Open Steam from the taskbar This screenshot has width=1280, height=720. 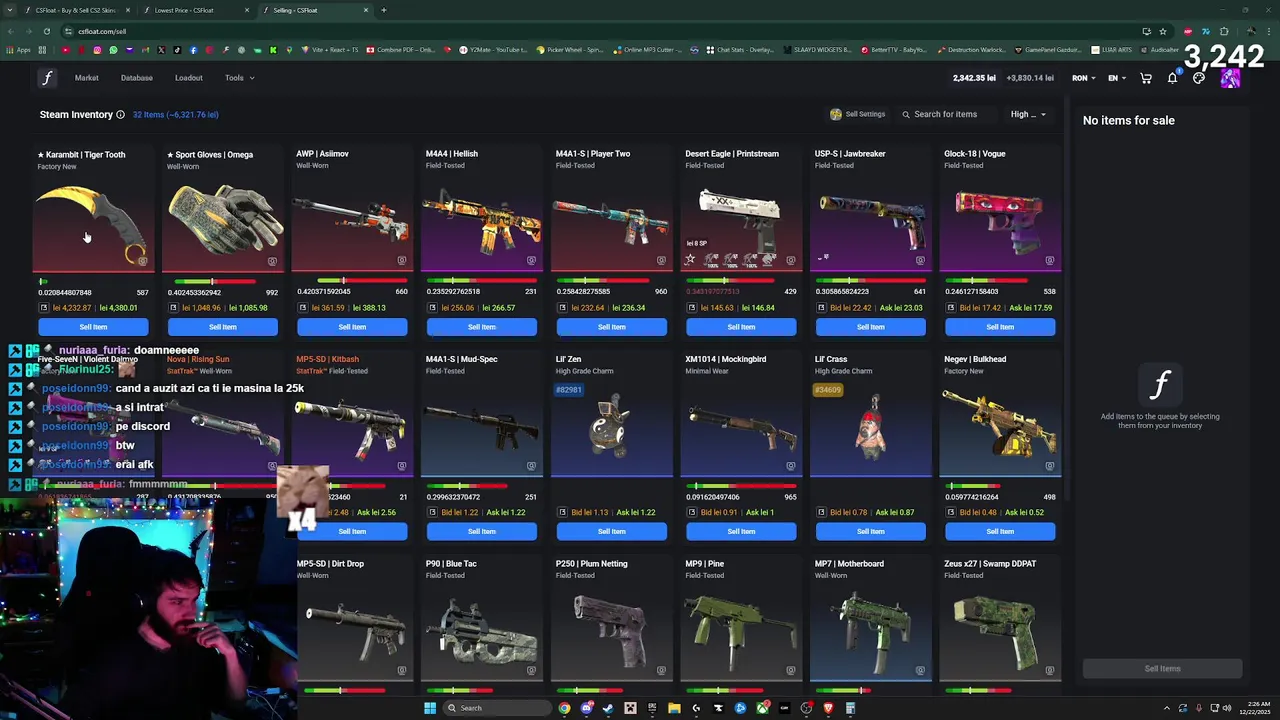(608, 708)
